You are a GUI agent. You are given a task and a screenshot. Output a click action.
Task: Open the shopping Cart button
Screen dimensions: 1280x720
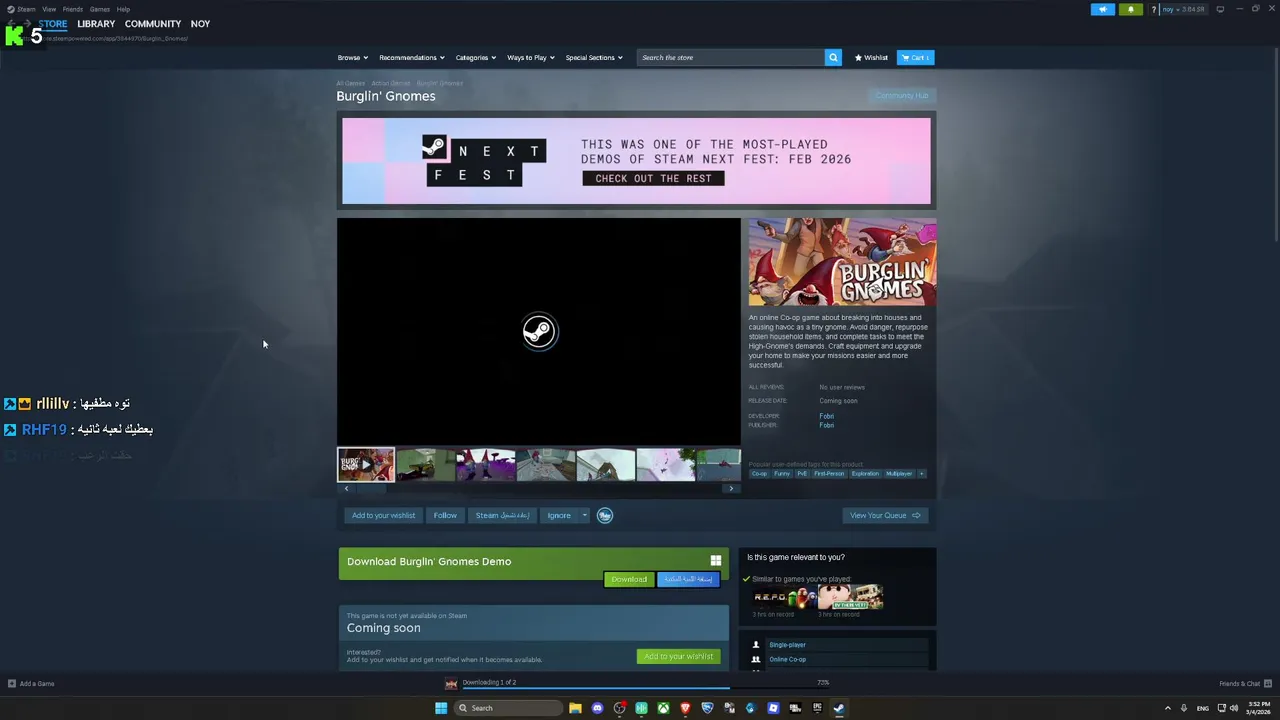(915, 57)
